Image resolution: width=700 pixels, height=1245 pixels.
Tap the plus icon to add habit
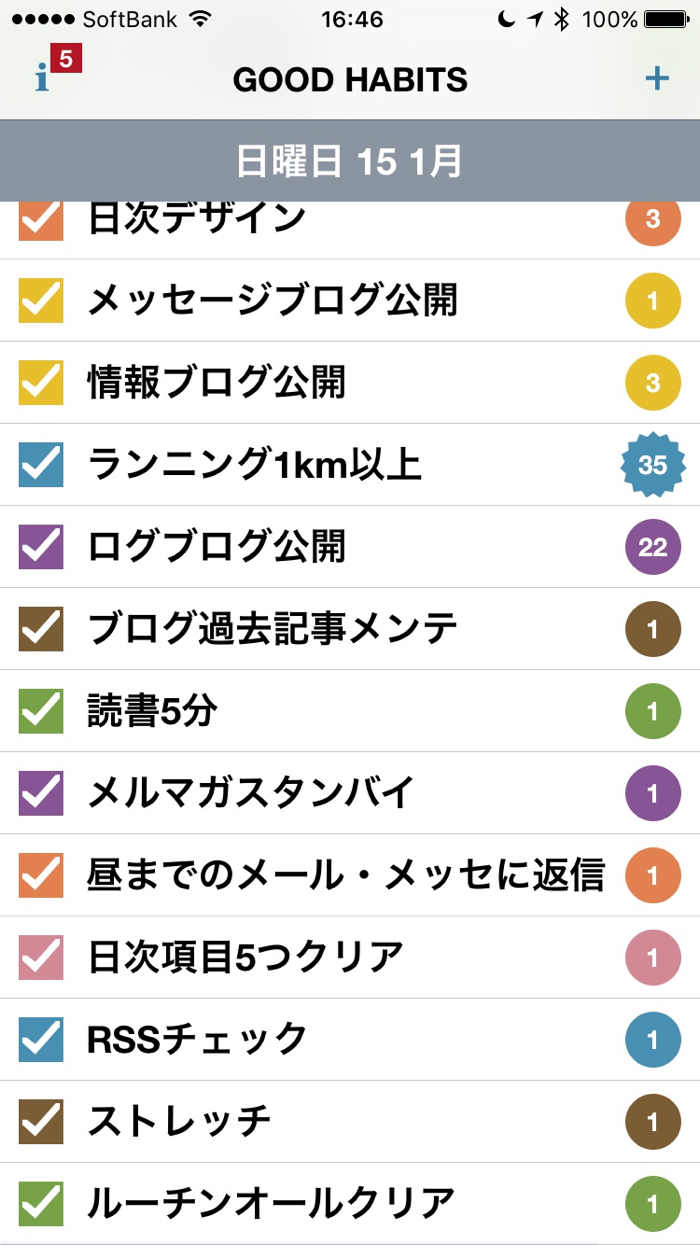click(x=657, y=79)
